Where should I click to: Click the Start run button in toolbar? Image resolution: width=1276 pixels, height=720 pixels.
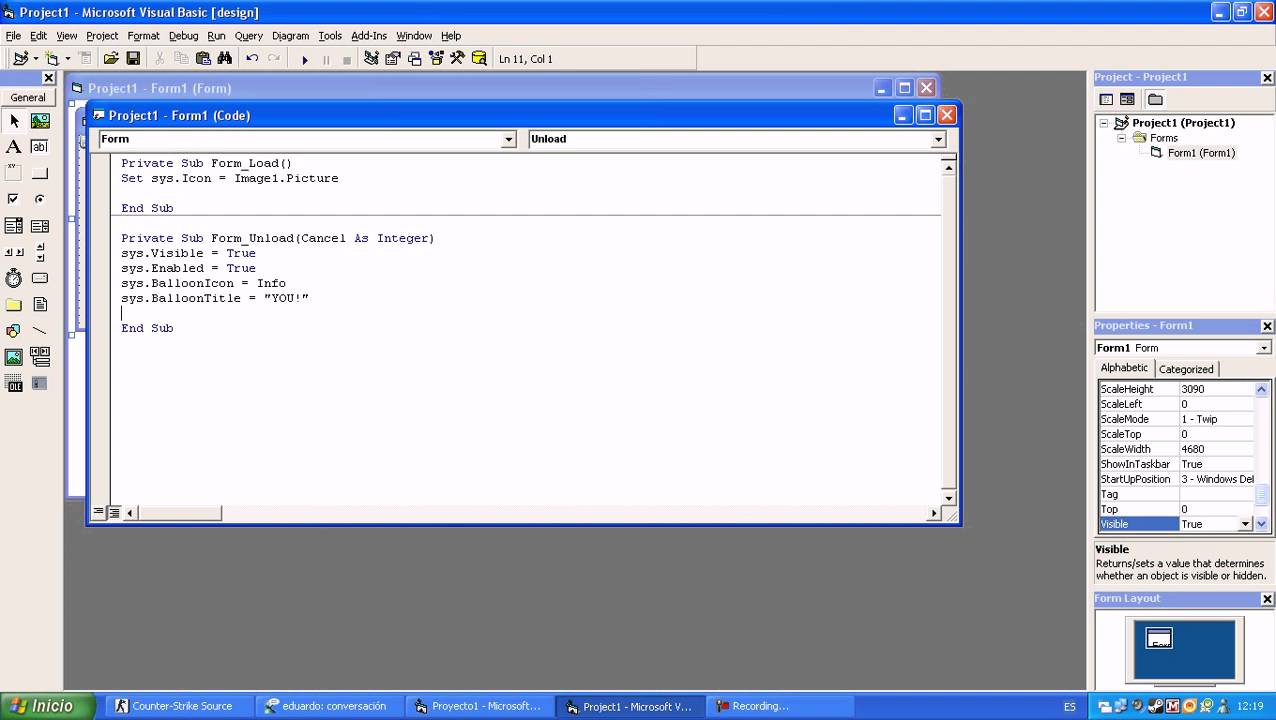click(304, 59)
